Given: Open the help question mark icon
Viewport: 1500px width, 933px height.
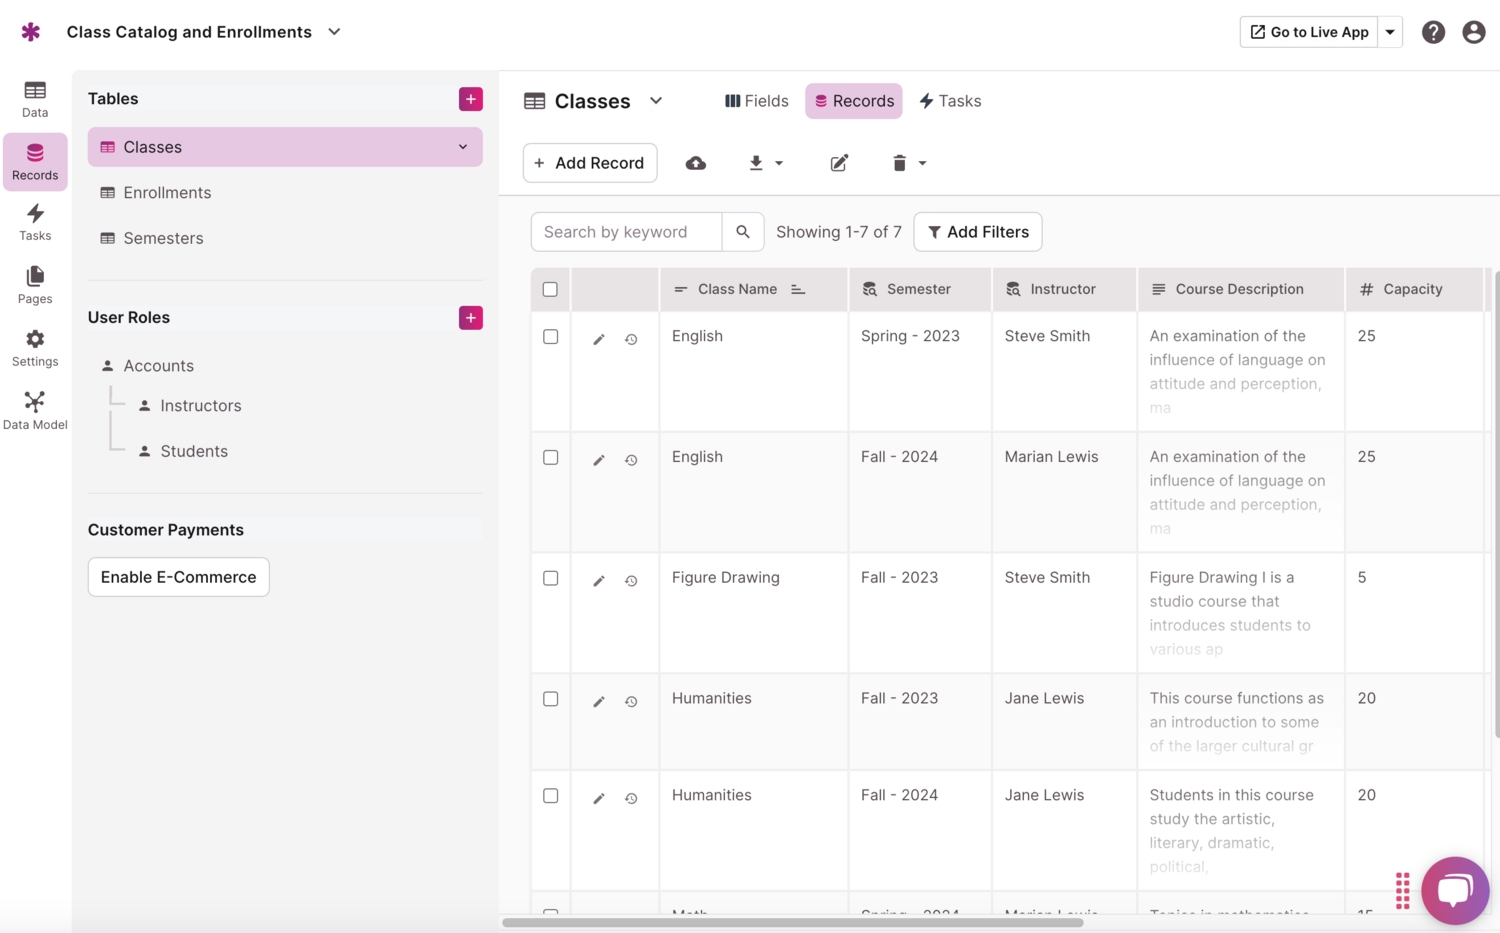Looking at the screenshot, I should pyautogui.click(x=1433, y=32).
